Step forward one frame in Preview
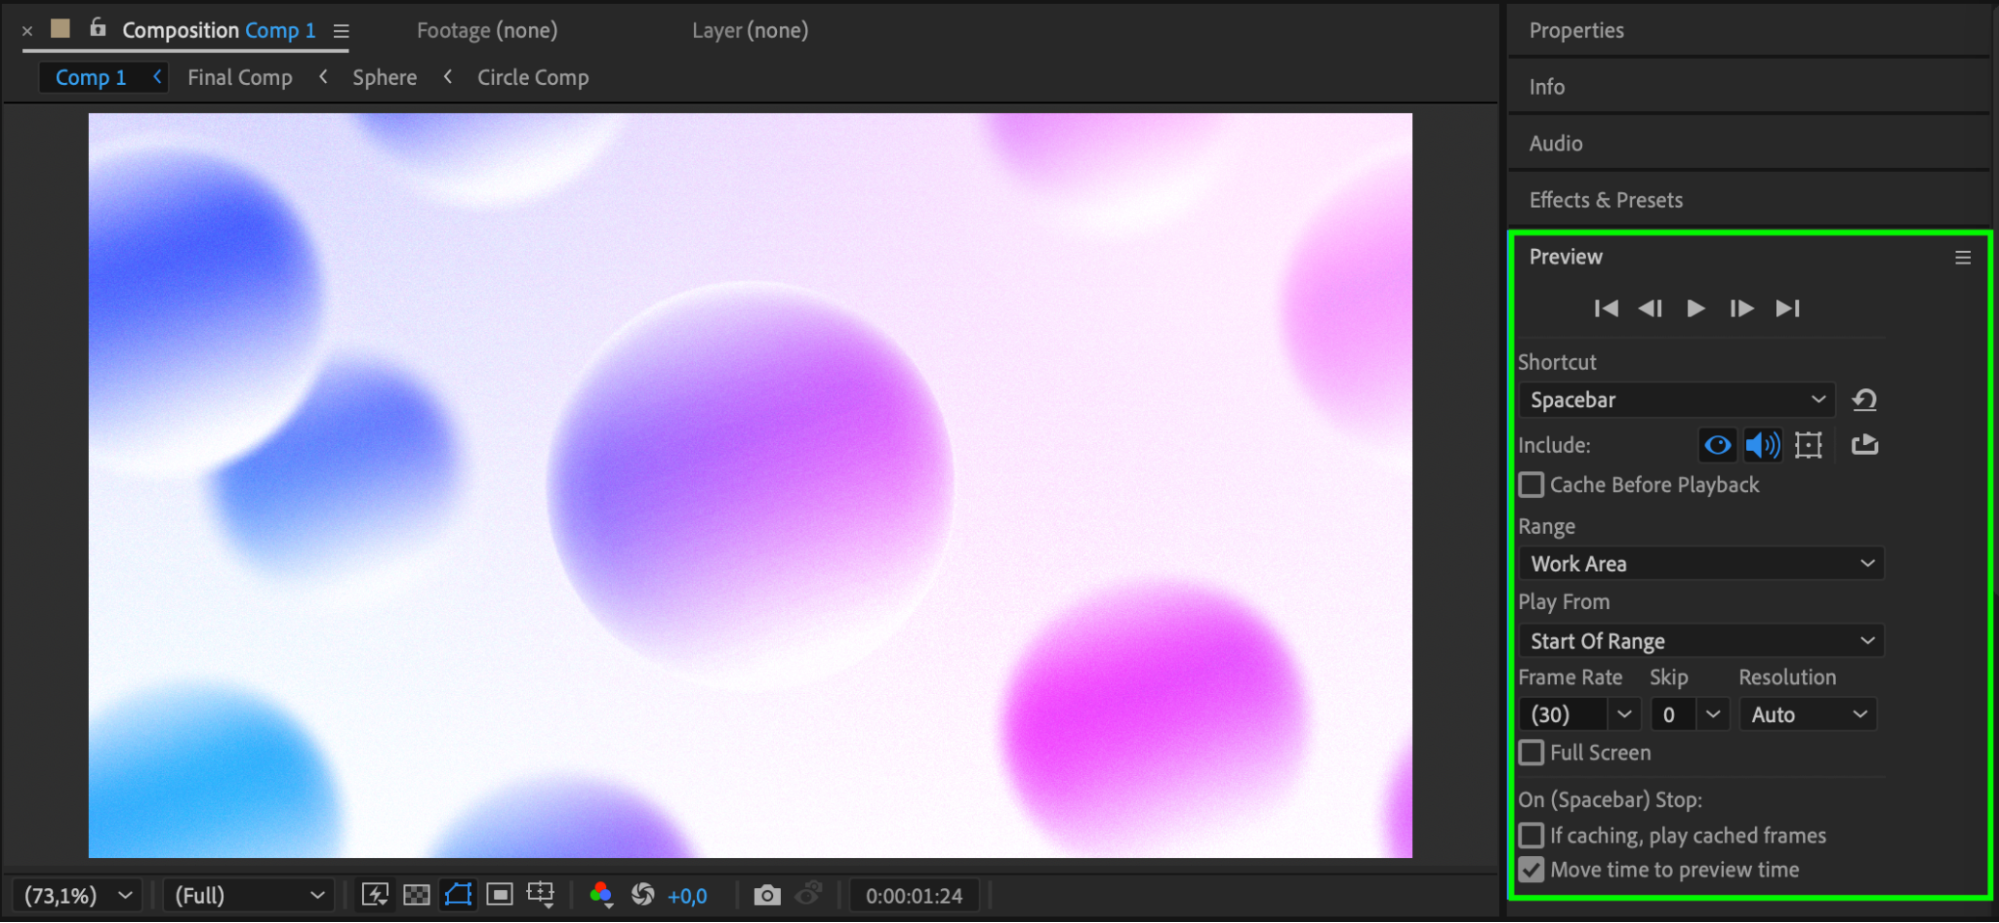 pos(1741,308)
